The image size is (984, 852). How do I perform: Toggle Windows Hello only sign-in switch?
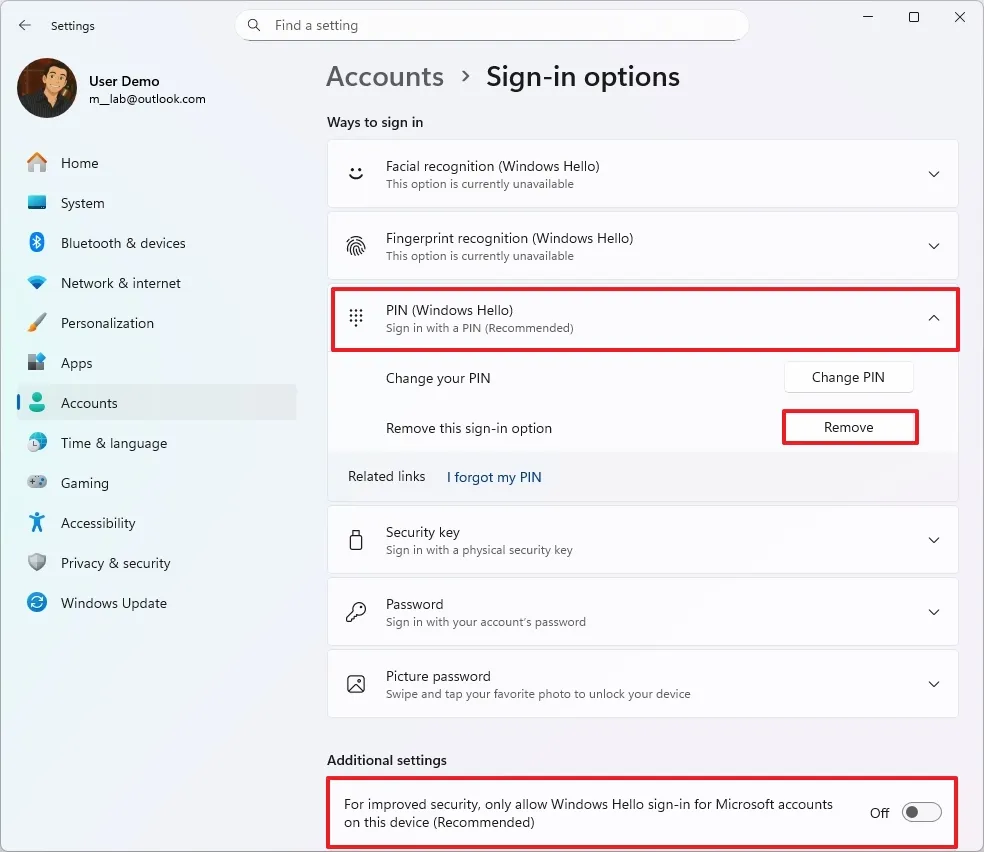921,813
